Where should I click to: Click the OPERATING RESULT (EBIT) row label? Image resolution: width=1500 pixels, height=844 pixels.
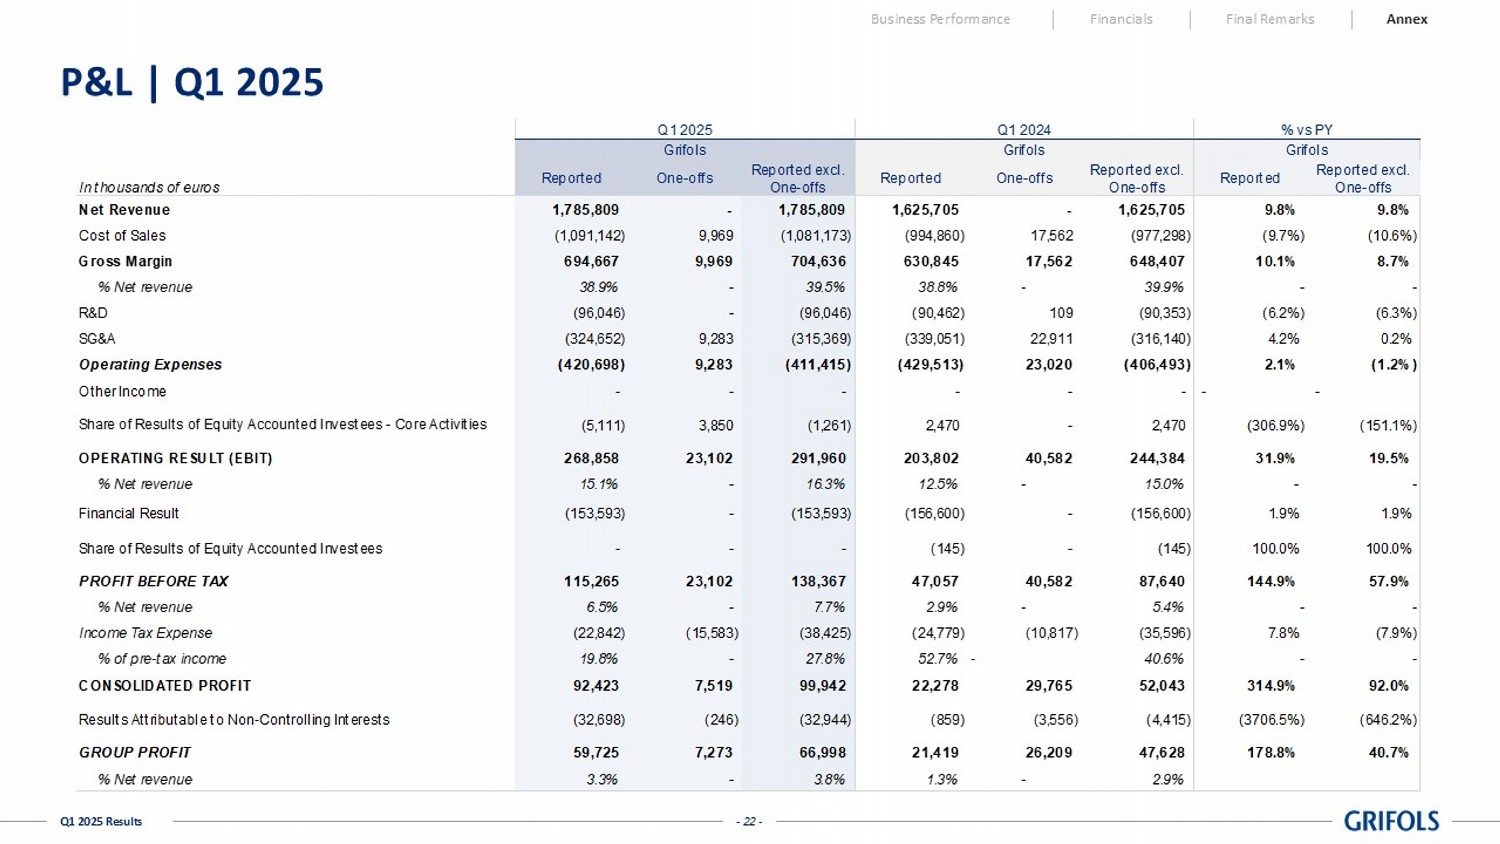[x=175, y=458]
